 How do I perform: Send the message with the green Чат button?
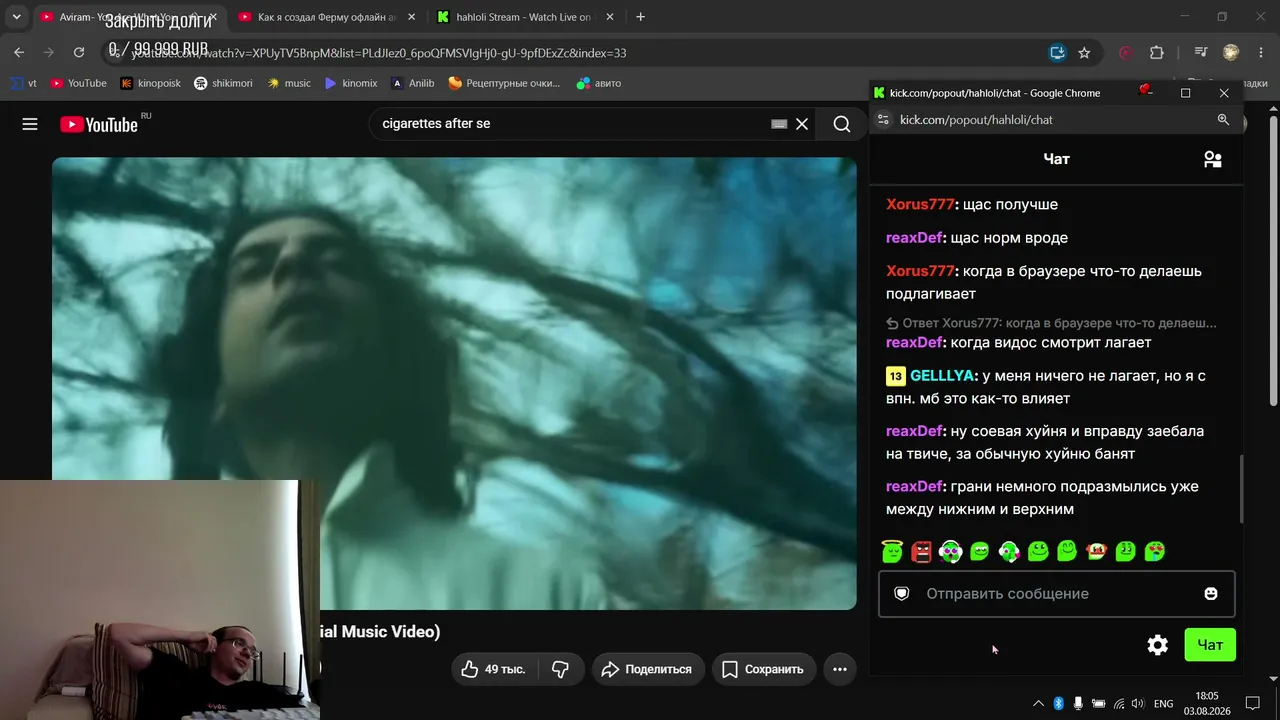tap(1210, 645)
